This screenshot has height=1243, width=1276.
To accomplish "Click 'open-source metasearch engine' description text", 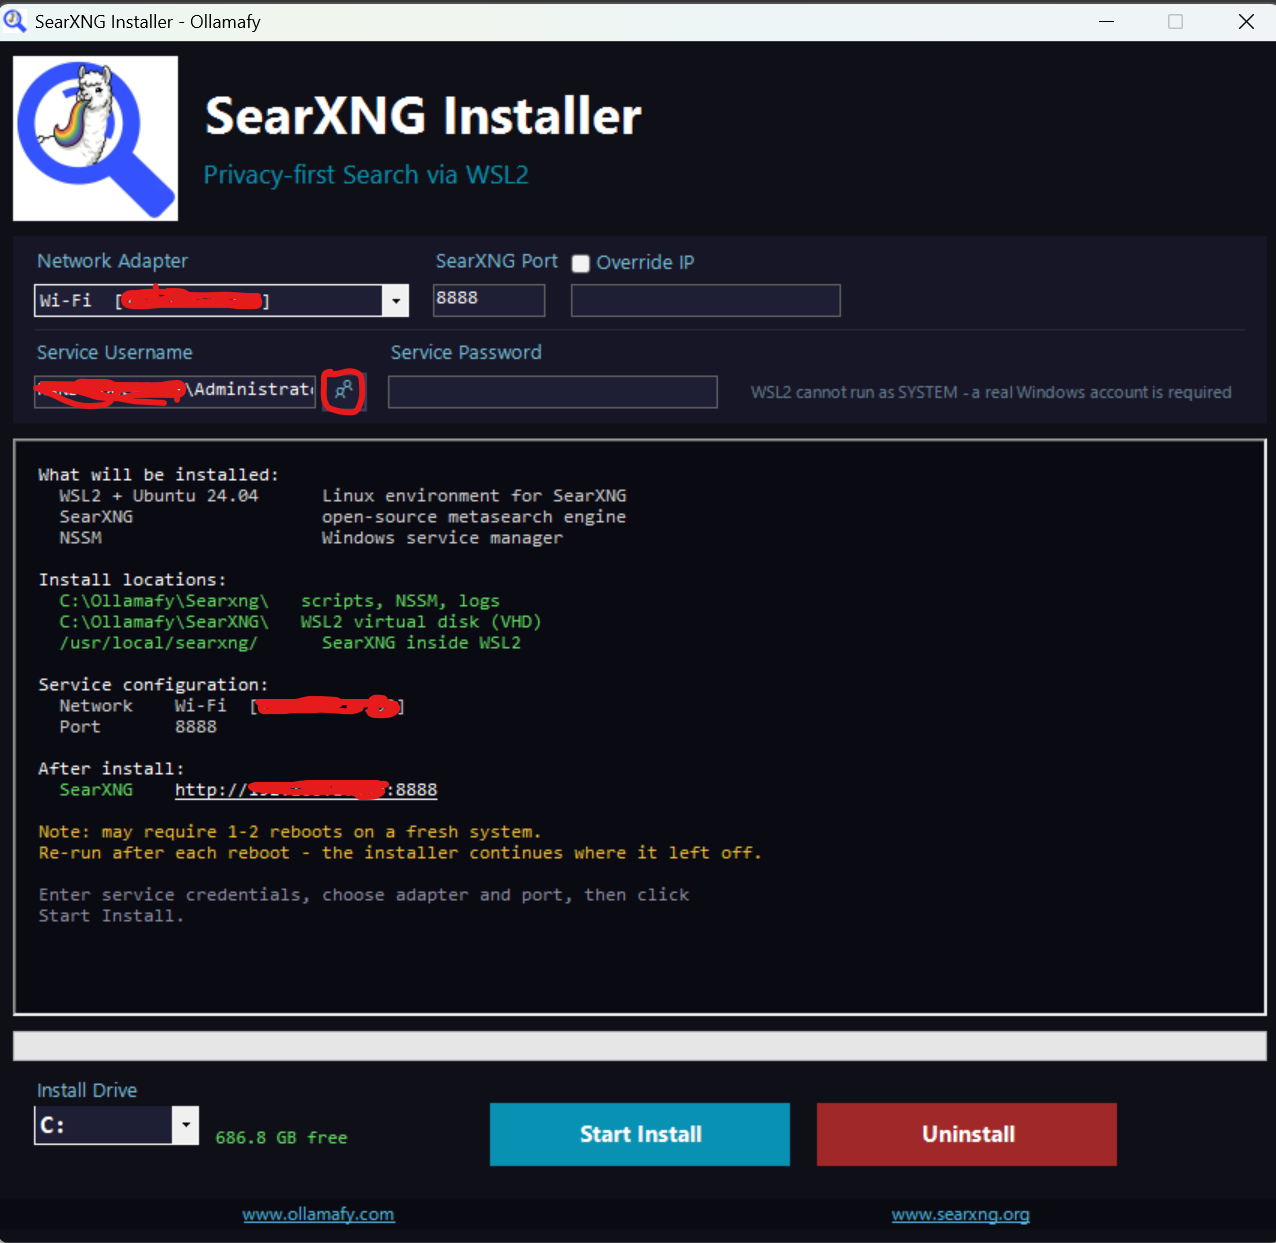I will 474,517.
